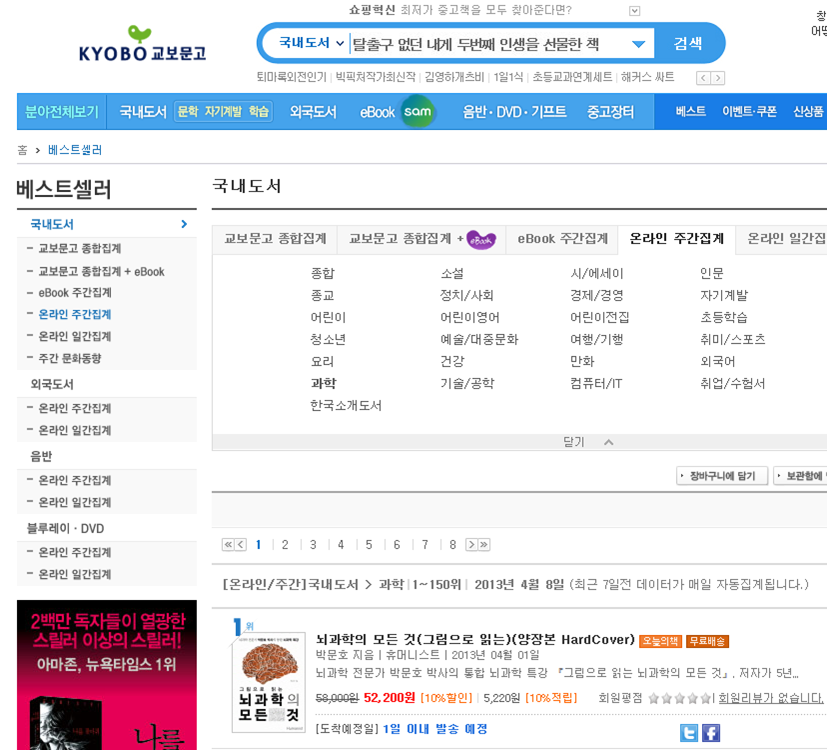Go to page 3 in the pagination

(313, 545)
